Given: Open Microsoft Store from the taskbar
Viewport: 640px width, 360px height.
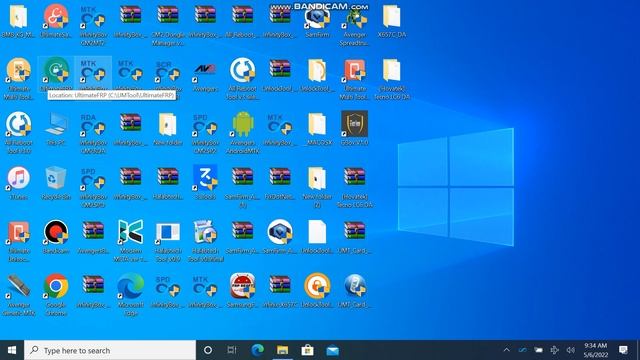Looking at the screenshot, I should pos(307,350).
